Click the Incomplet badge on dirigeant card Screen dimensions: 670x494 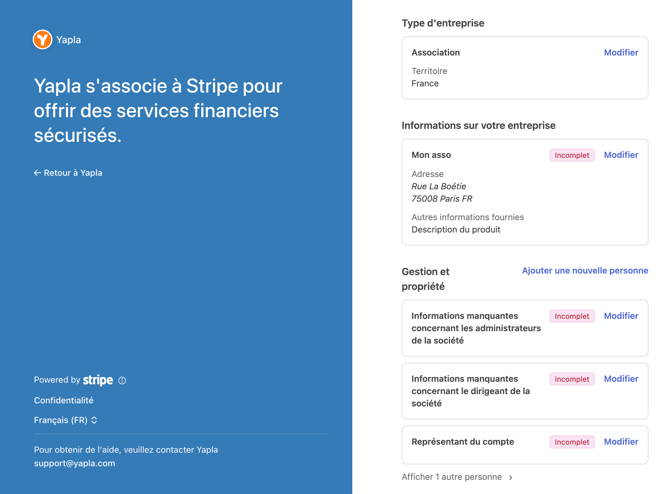click(x=572, y=379)
